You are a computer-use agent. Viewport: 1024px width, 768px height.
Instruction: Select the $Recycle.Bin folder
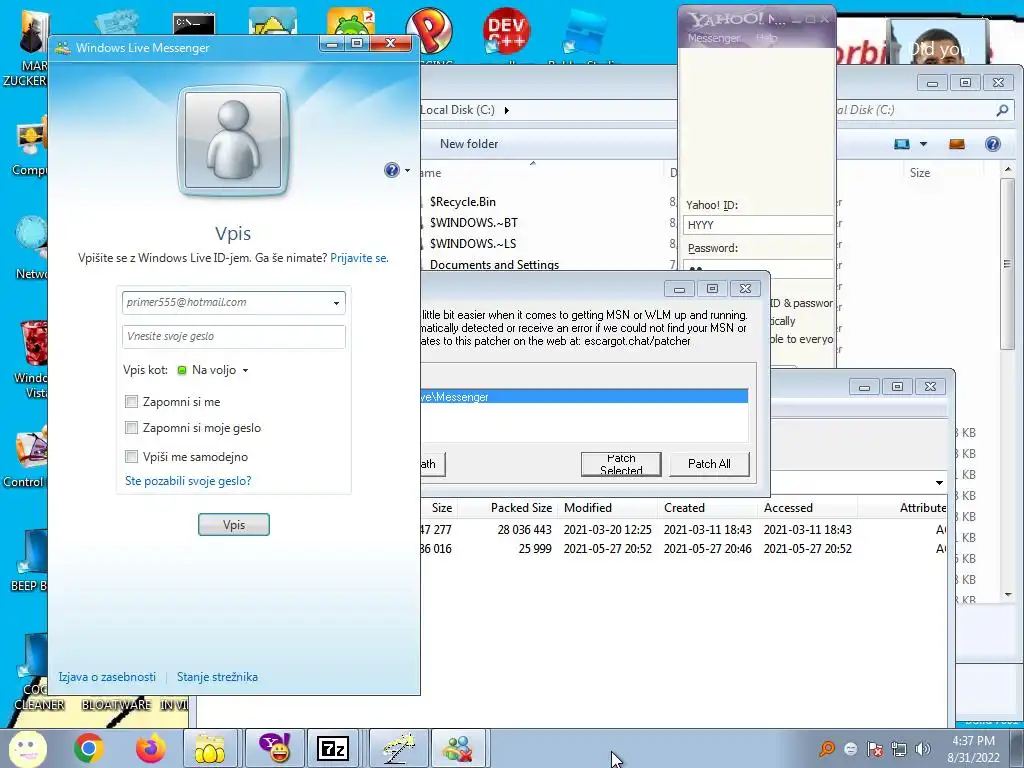pos(462,202)
